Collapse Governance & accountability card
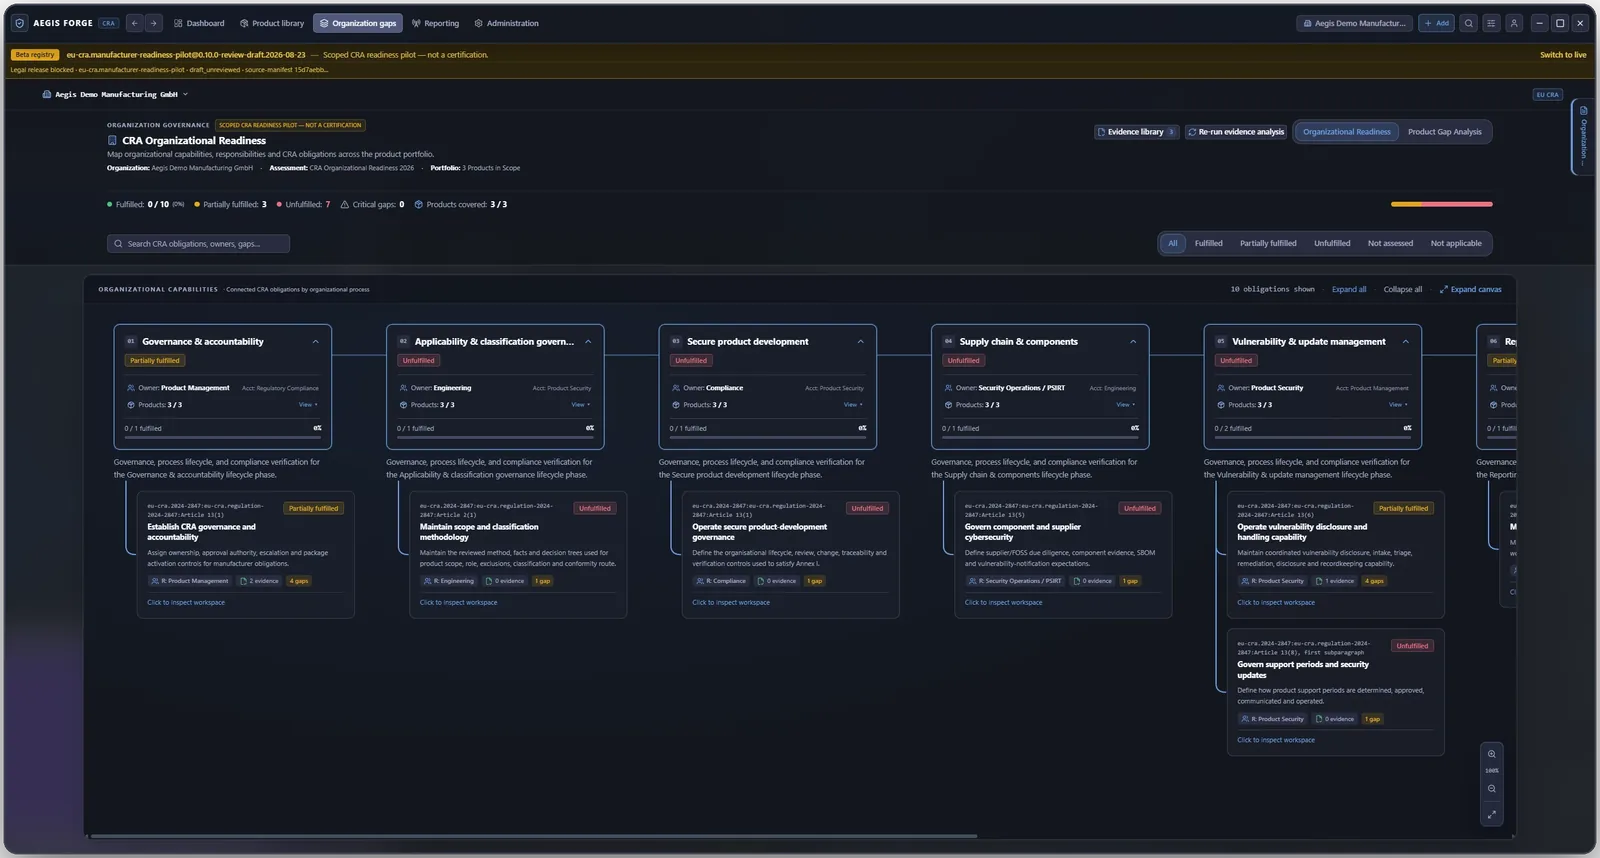The image size is (1600, 858). (x=316, y=342)
